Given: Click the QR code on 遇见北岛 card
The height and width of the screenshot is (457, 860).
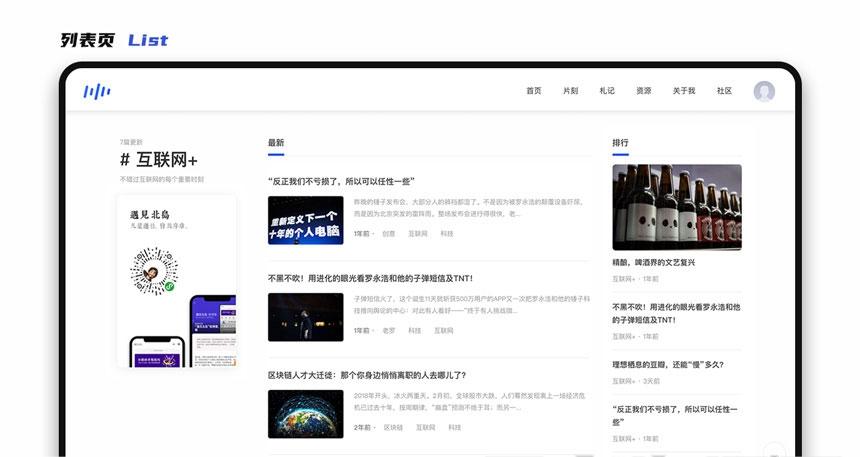Looking at the screenshot, I should pyautogui.click(x=151, y=270).
